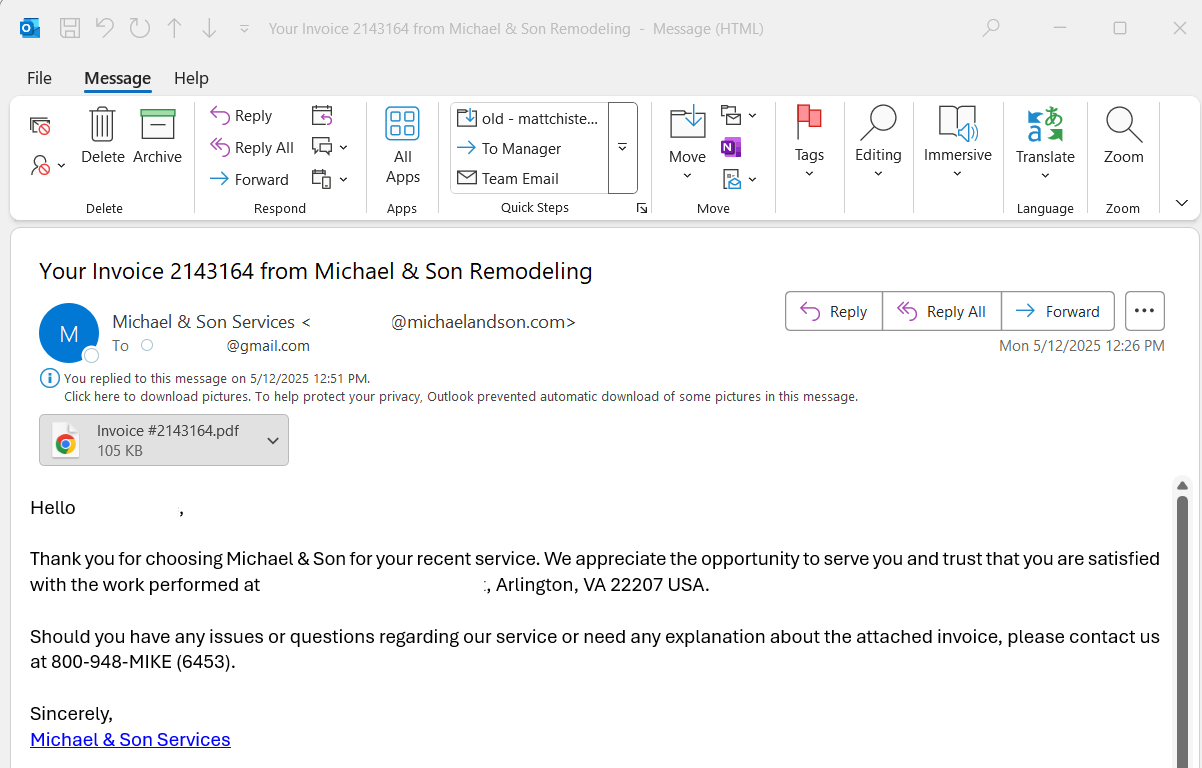Click the Immersive reader icon

coord(957,125)
